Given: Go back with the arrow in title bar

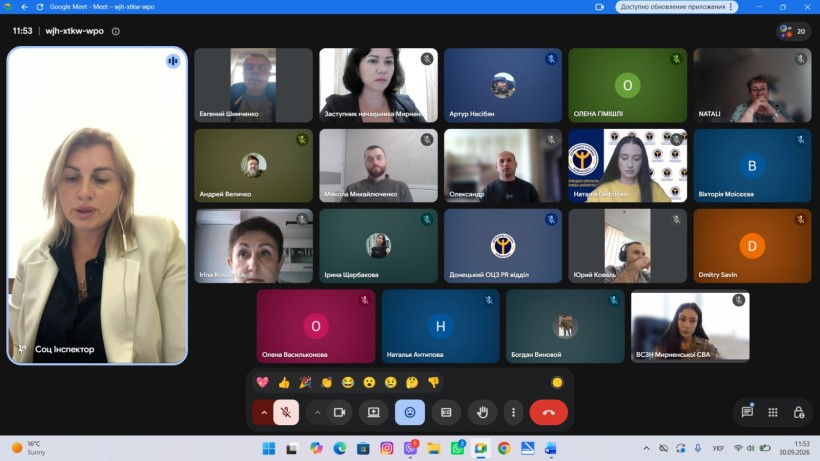Looking at the screenshot, I should click(x=25, y=7).
